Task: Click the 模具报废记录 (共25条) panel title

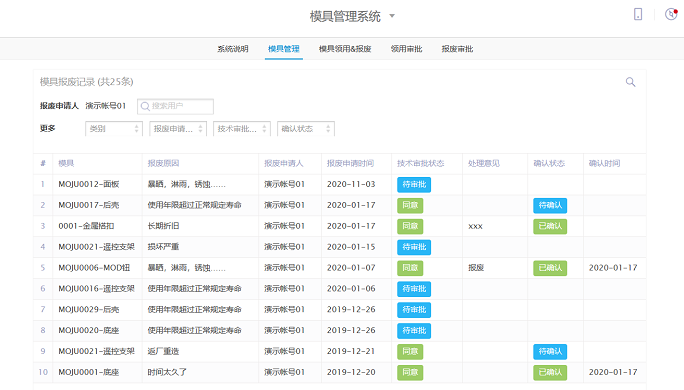Action: coord(86,82)
